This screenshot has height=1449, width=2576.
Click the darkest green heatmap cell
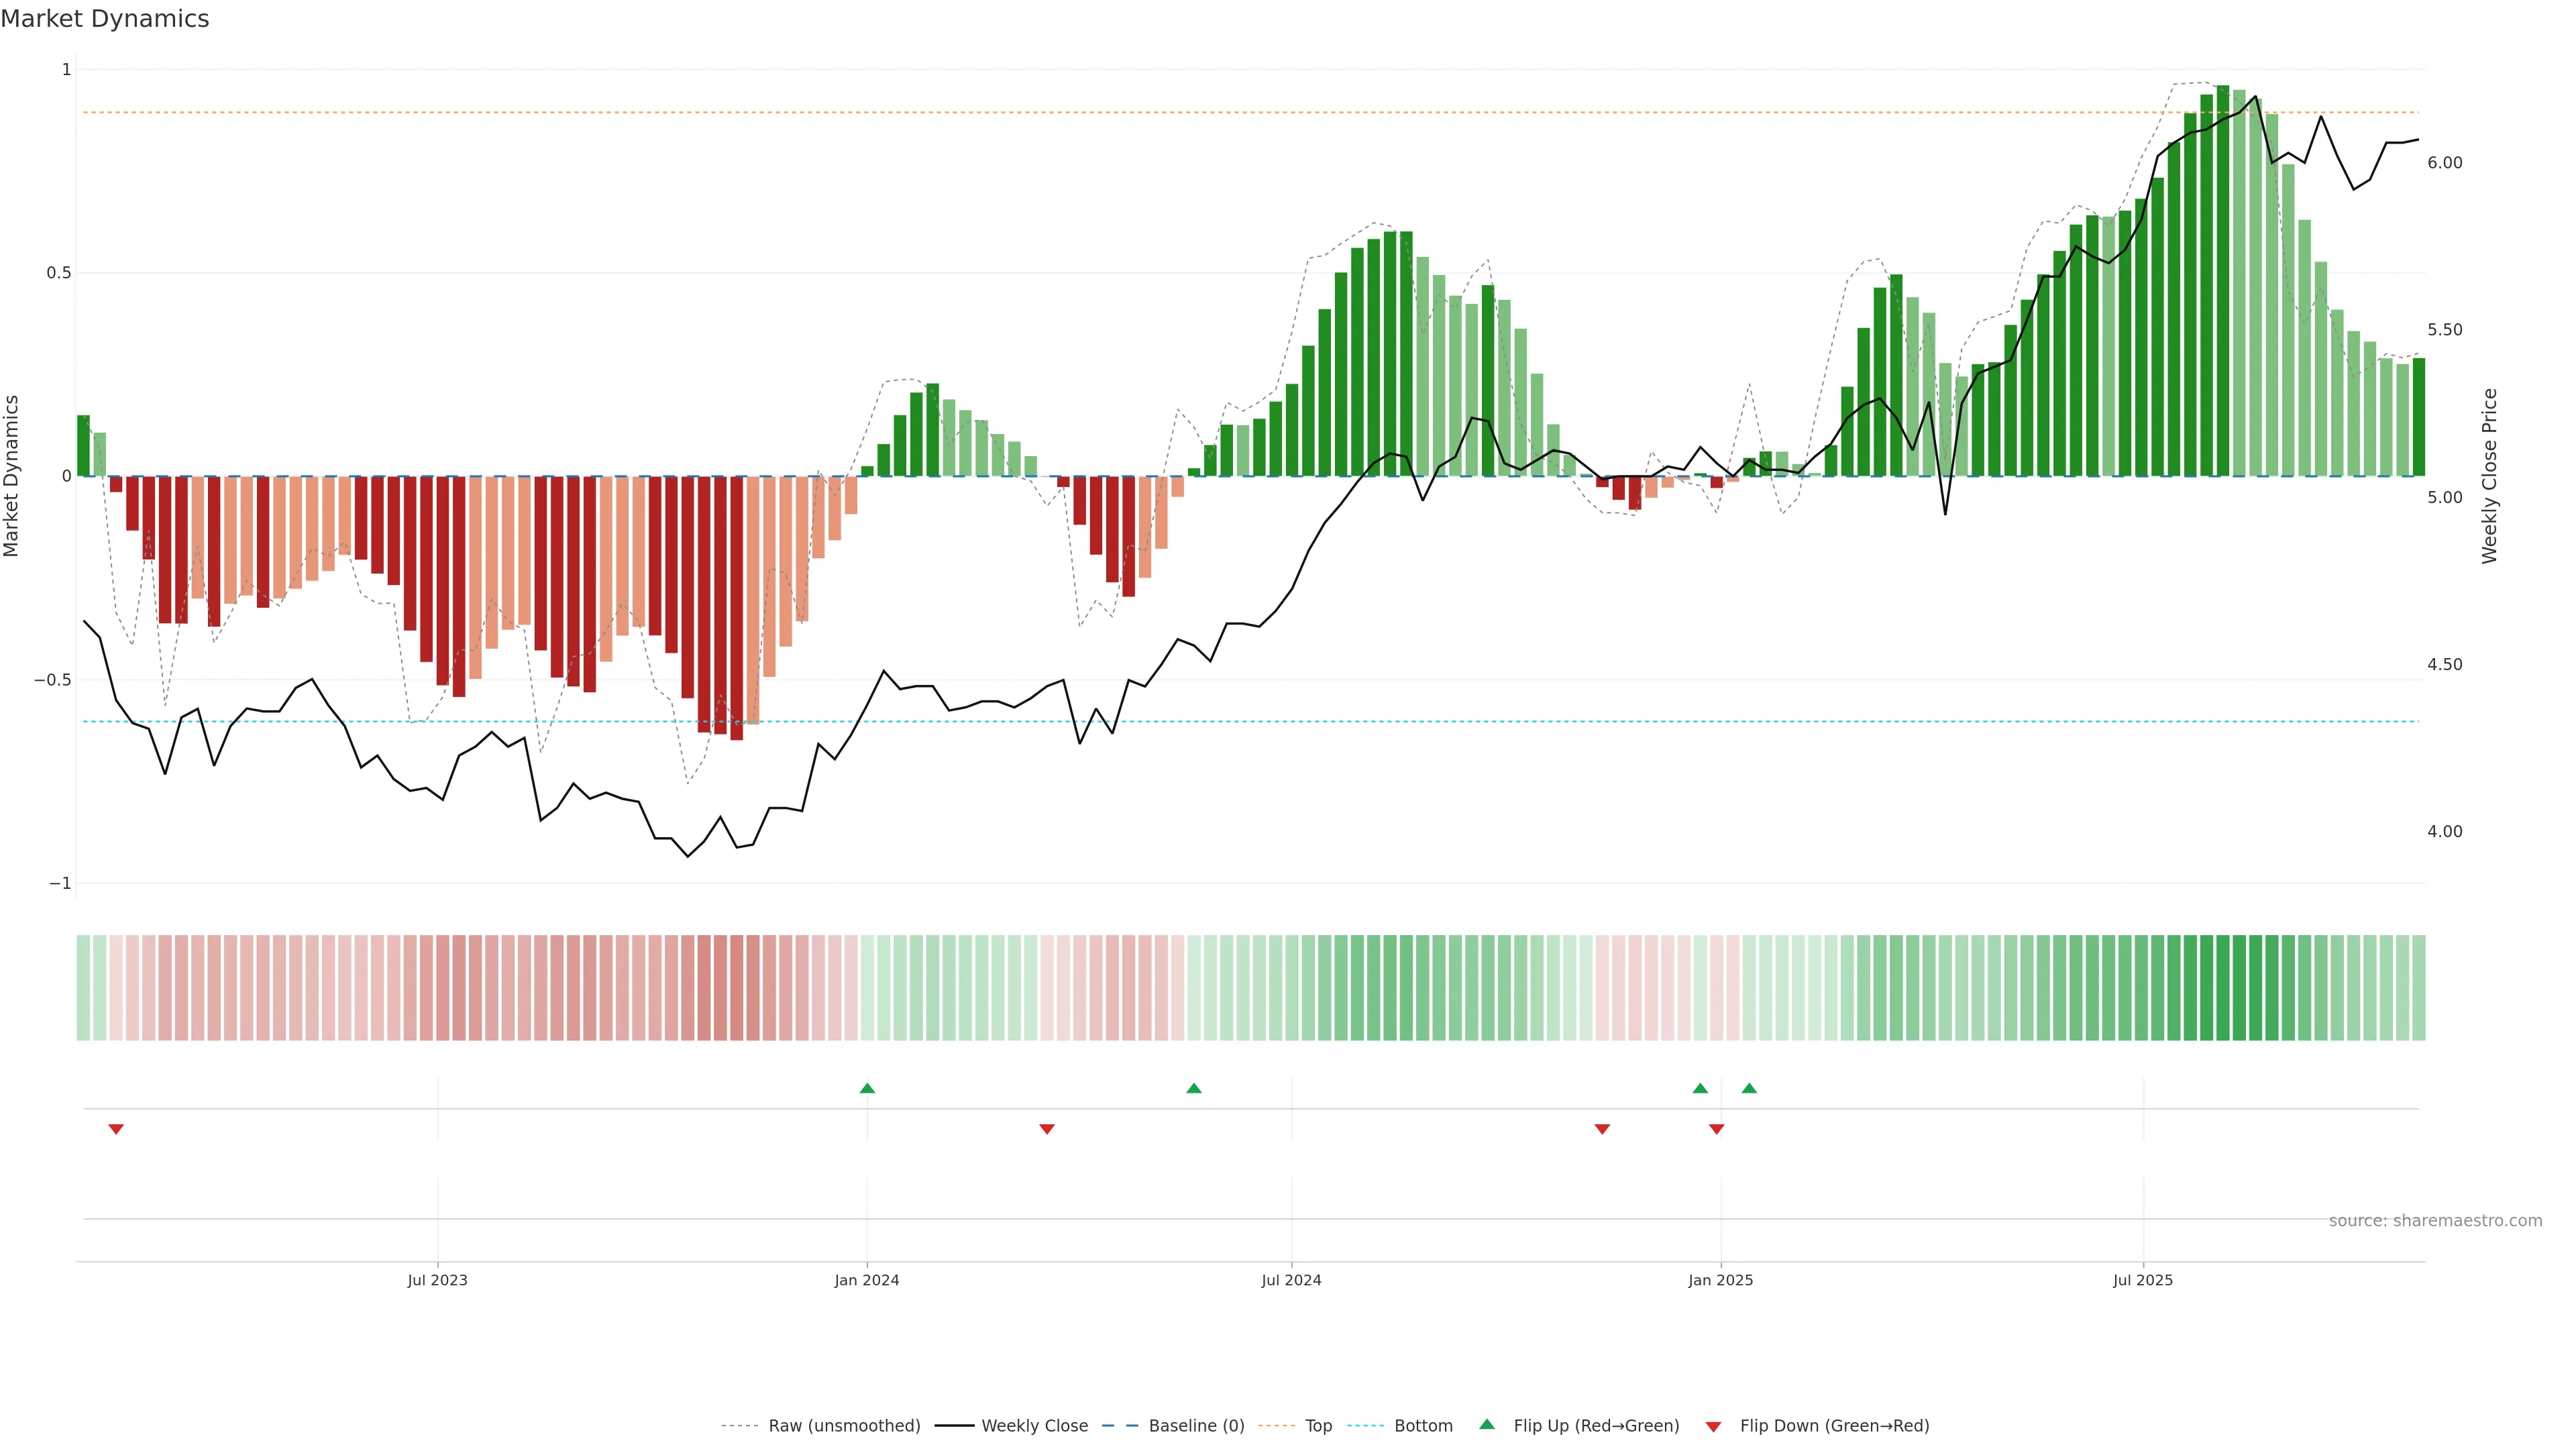pos(2223,988)
